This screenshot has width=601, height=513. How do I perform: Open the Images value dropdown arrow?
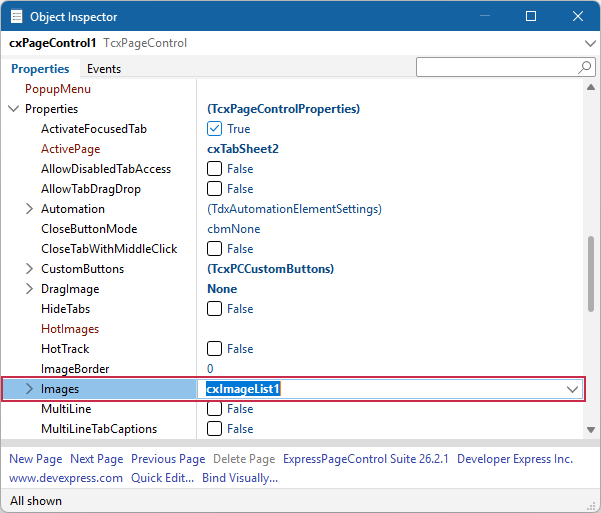pos(572,390)
